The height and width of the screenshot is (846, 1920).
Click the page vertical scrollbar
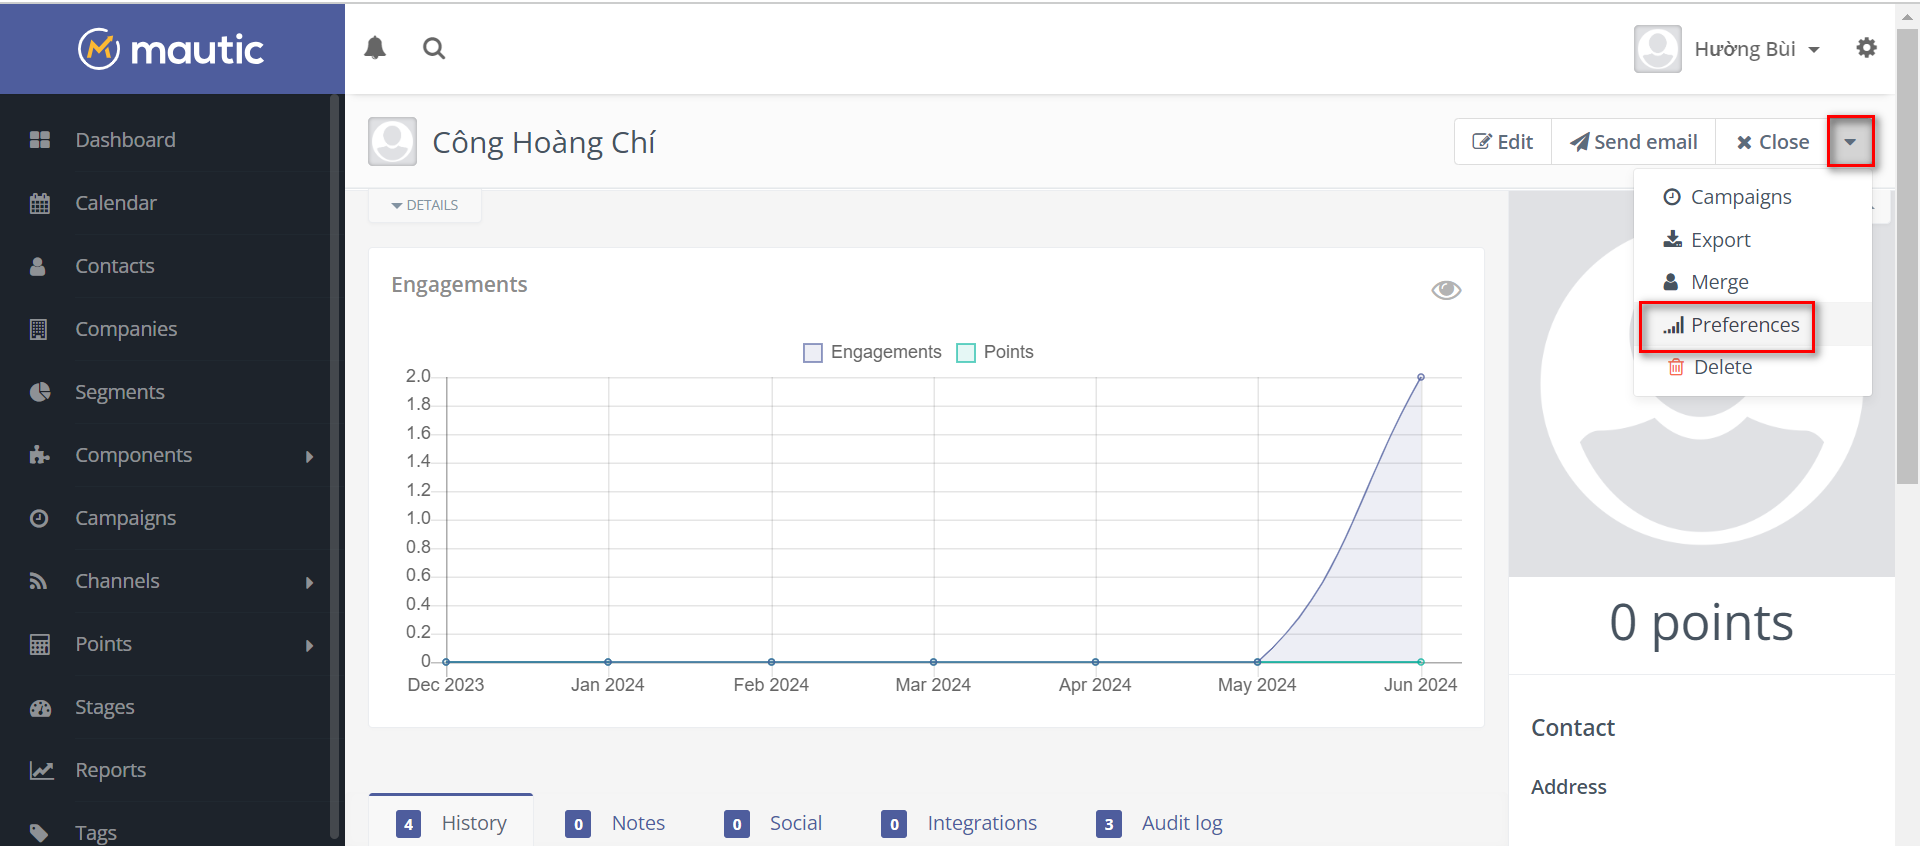pos(1907,250)
